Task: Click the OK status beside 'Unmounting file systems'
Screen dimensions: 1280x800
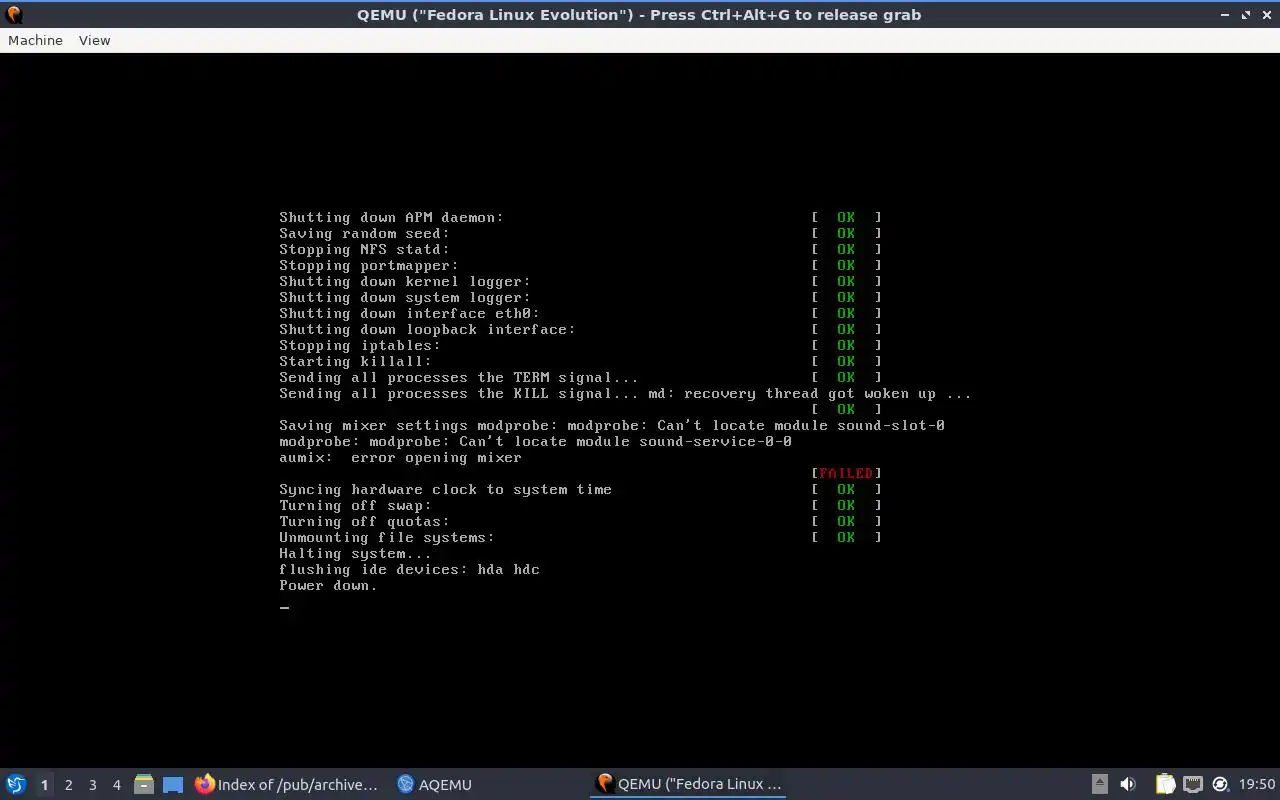Action: [846, 537]
